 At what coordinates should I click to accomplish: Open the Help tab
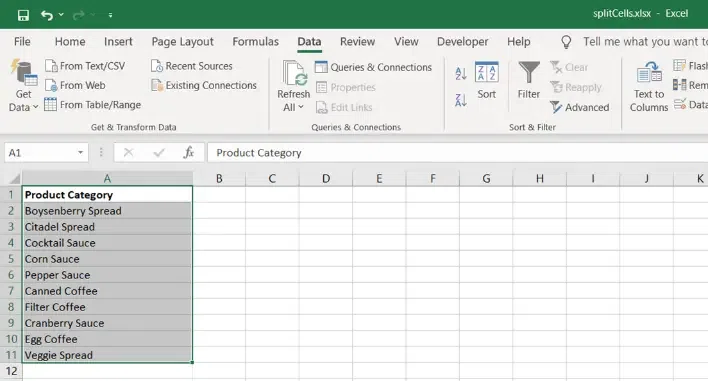pos(518,42)
